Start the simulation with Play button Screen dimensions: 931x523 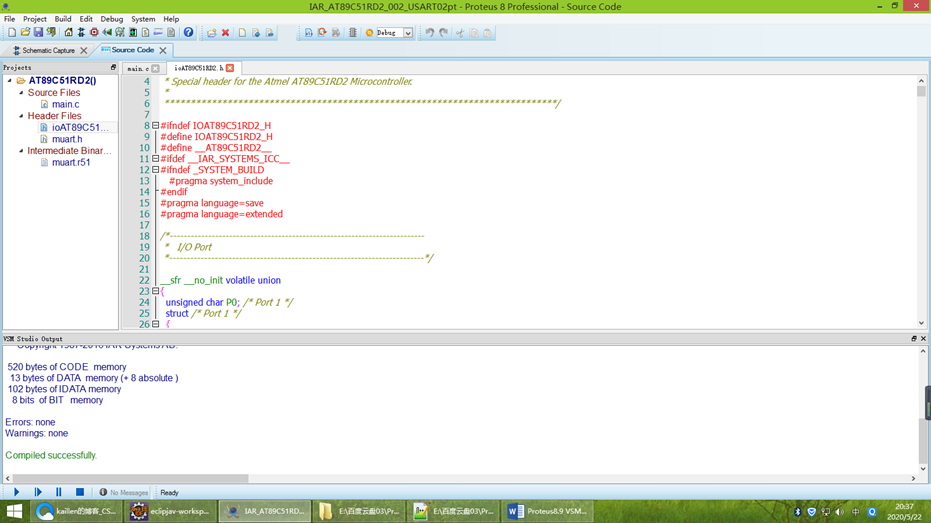pos(17,492)
